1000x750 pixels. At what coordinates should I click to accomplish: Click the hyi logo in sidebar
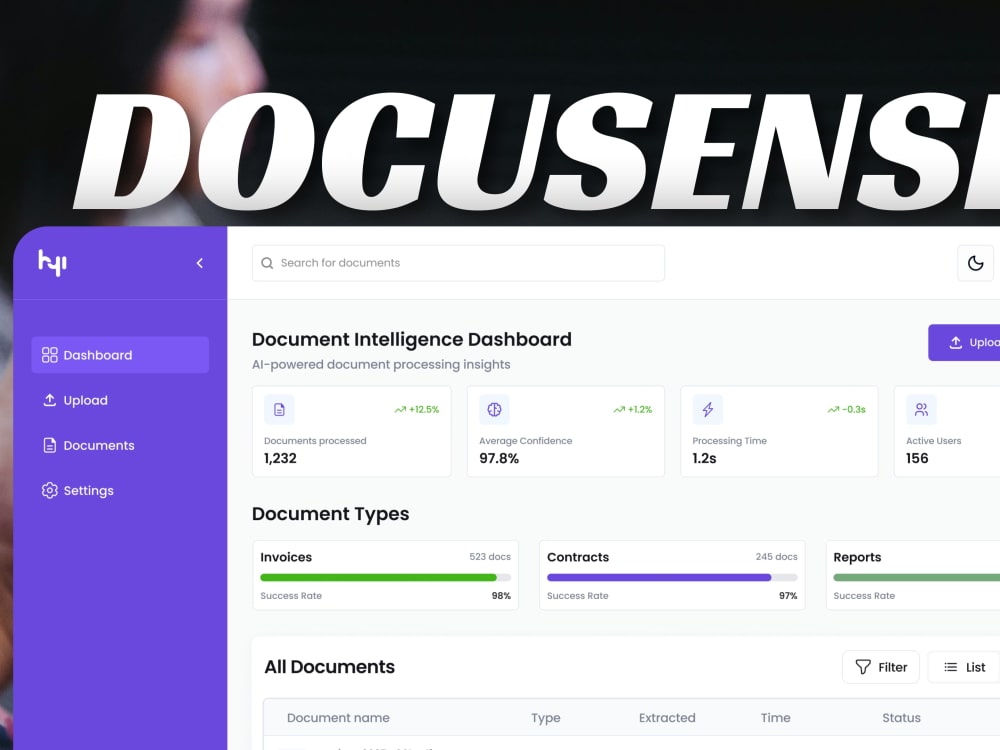coord(52,262)
